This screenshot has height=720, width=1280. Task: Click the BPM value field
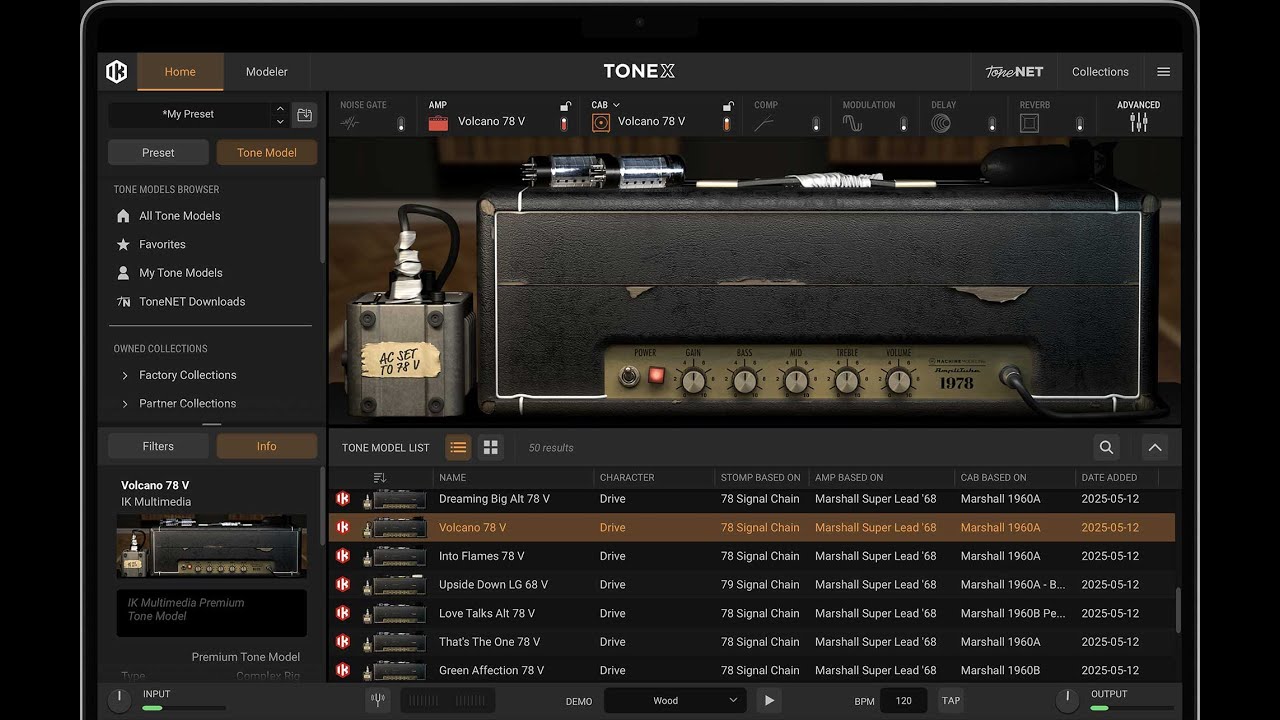coord(903,701)
